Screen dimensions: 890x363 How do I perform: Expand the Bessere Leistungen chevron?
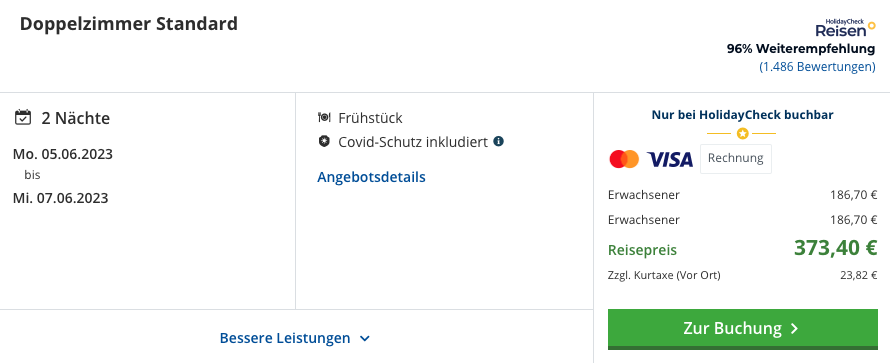(365, 339)
